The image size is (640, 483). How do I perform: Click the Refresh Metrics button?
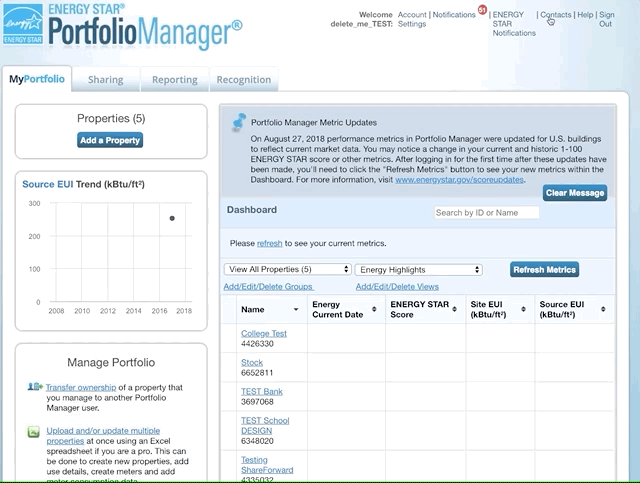544,269
